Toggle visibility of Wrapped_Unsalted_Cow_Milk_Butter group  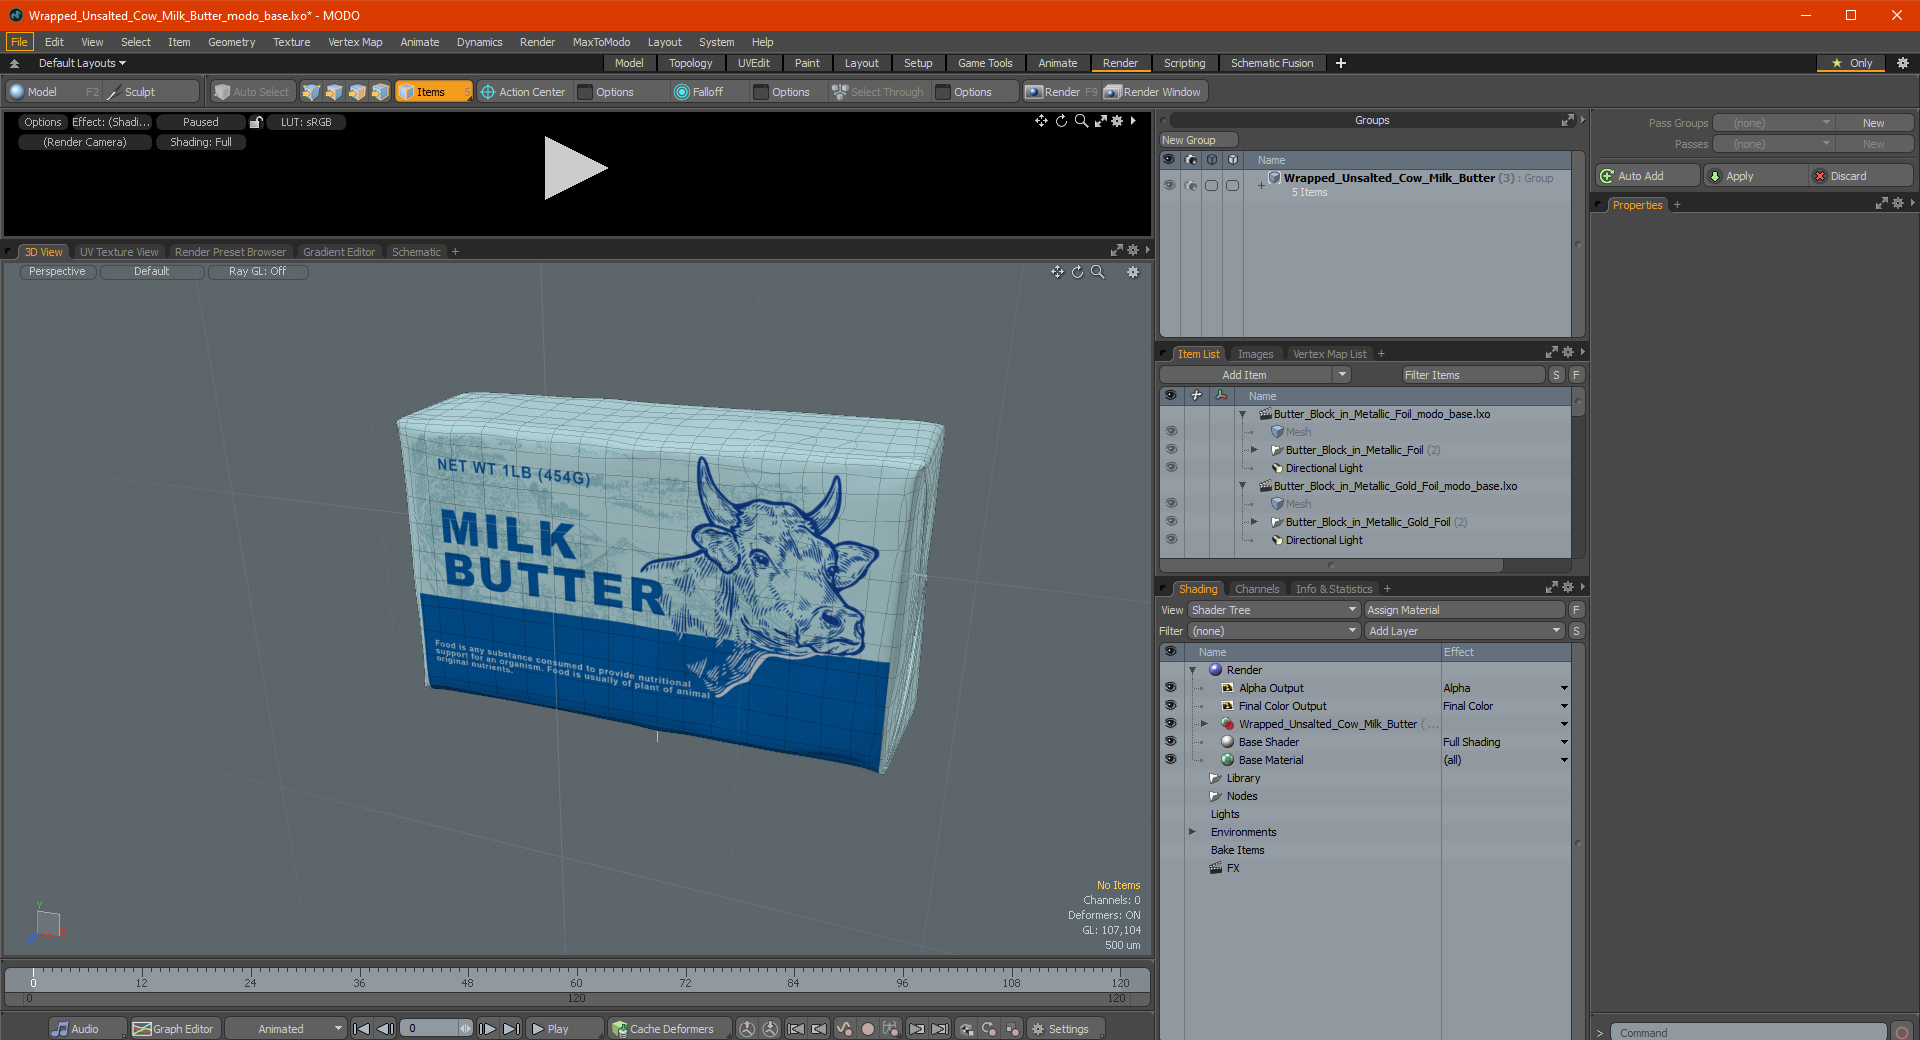coord(1169,185)
